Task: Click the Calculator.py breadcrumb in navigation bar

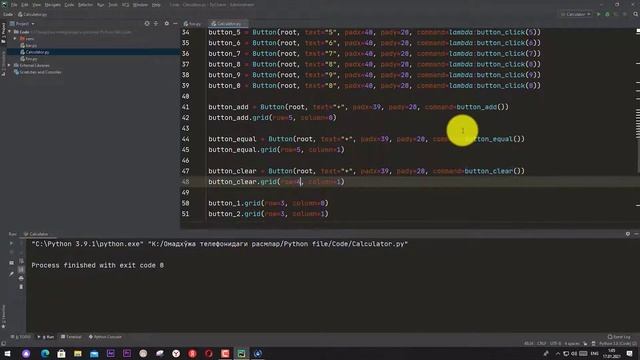Action: [x=33, y=14]
